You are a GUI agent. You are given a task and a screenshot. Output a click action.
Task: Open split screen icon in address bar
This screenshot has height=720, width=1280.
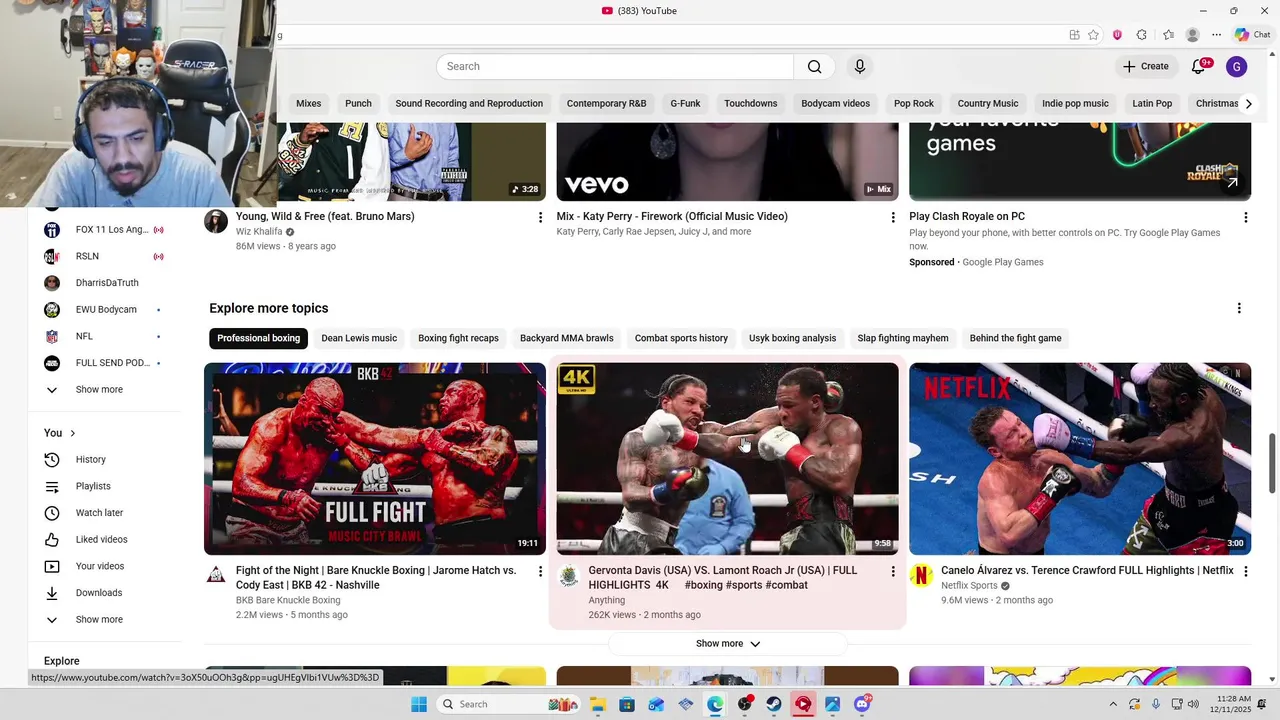1074,35
